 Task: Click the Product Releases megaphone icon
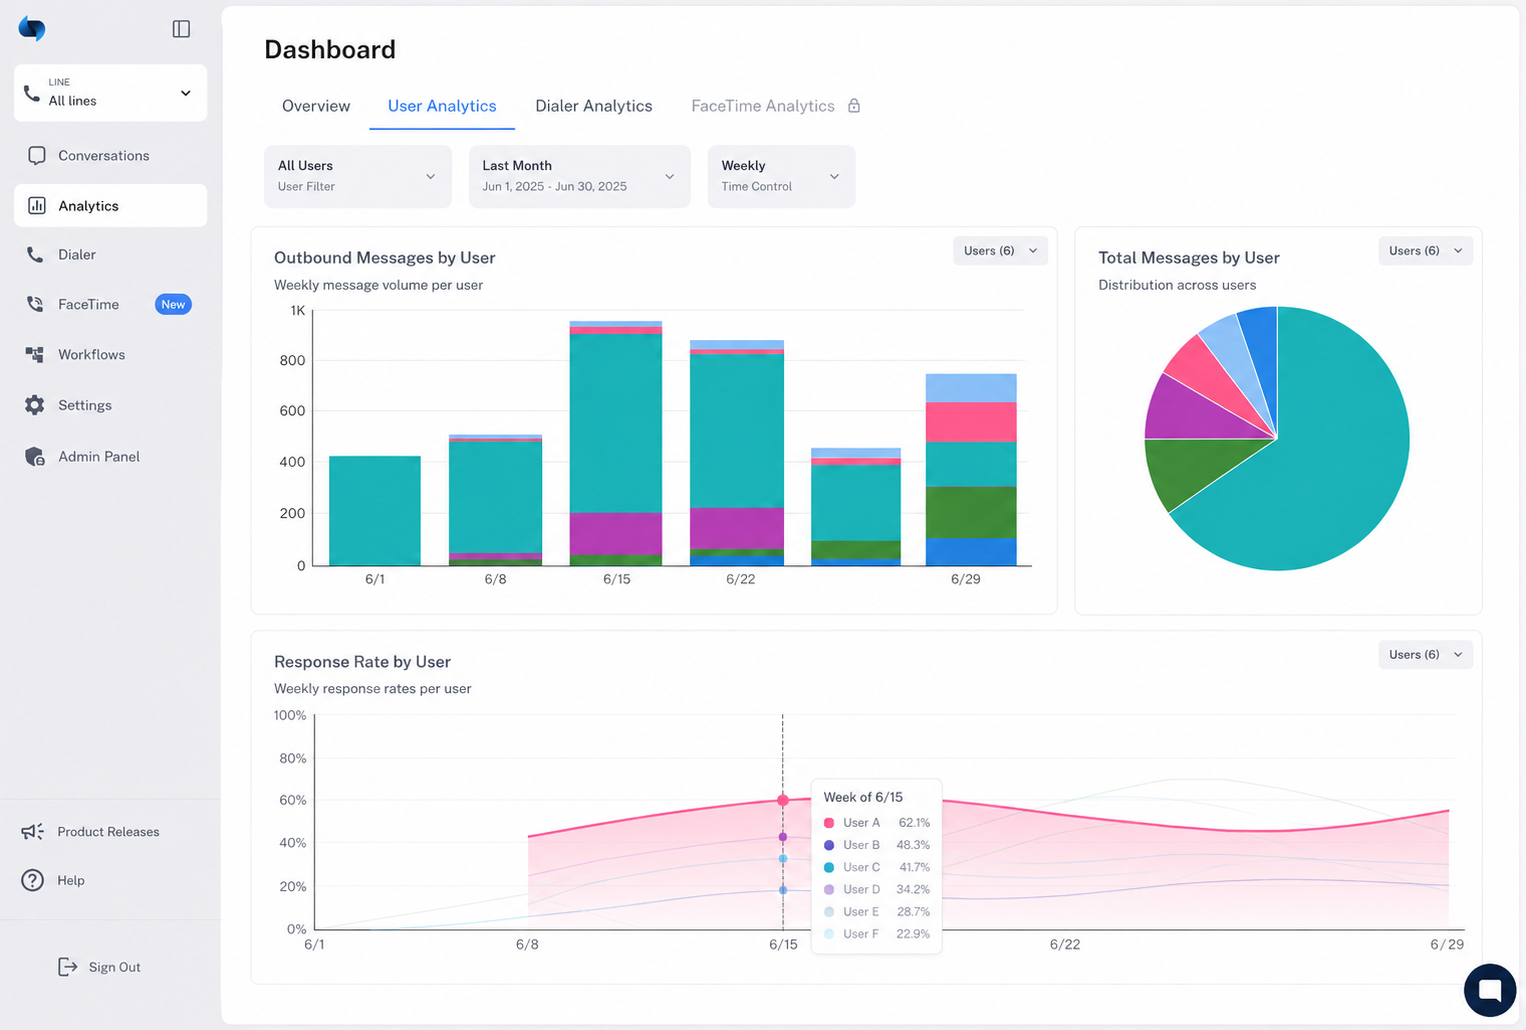tap(33, 831)
